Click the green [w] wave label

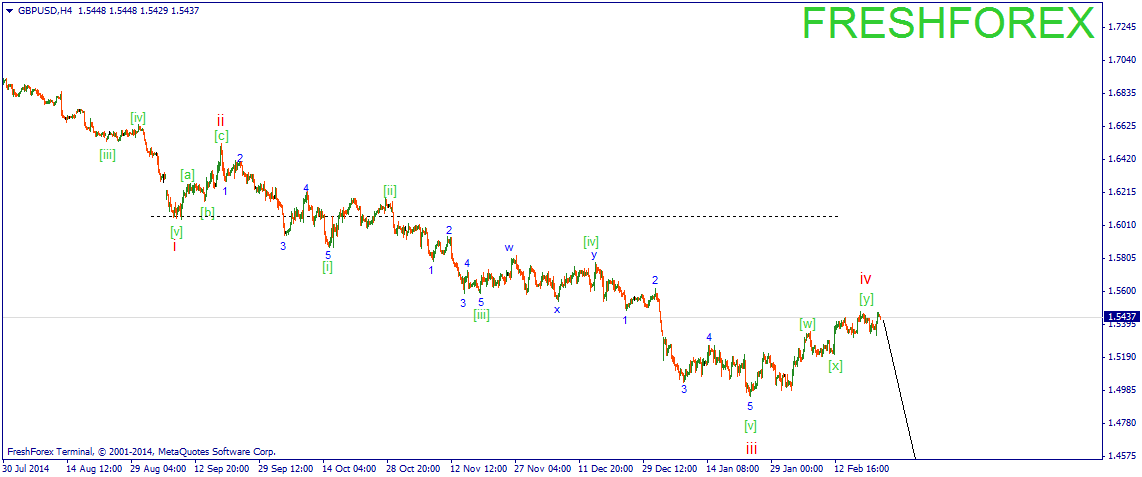point(807,324)
